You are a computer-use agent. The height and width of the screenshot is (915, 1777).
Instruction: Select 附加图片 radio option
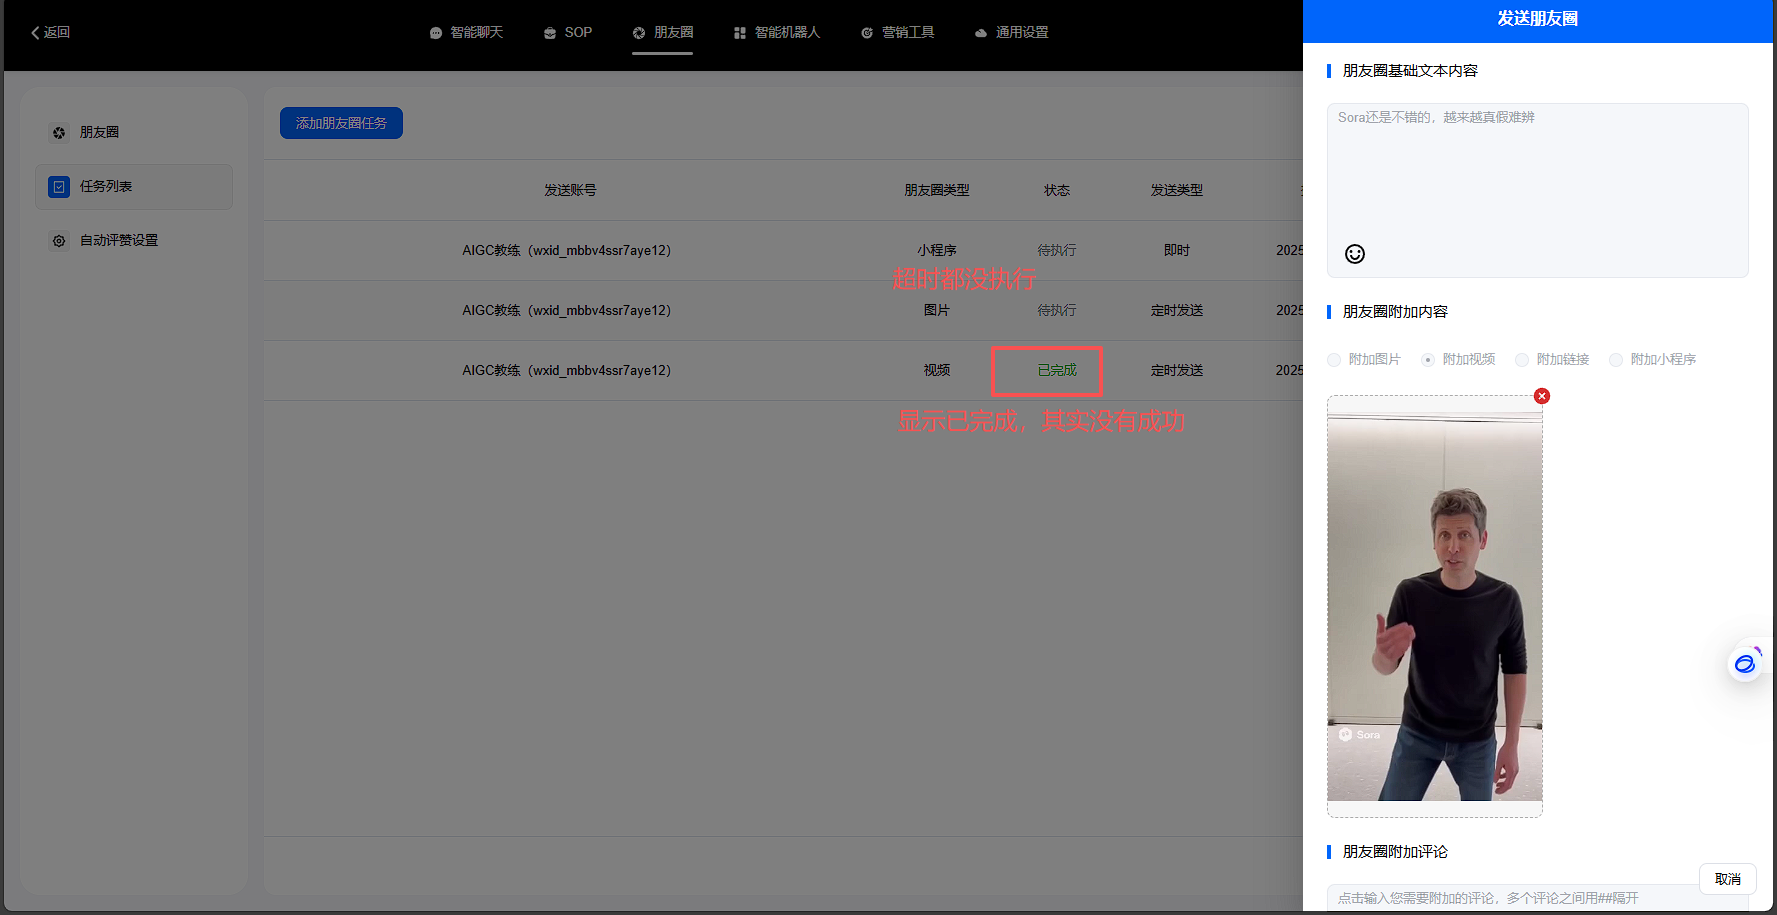[1335, 360]
